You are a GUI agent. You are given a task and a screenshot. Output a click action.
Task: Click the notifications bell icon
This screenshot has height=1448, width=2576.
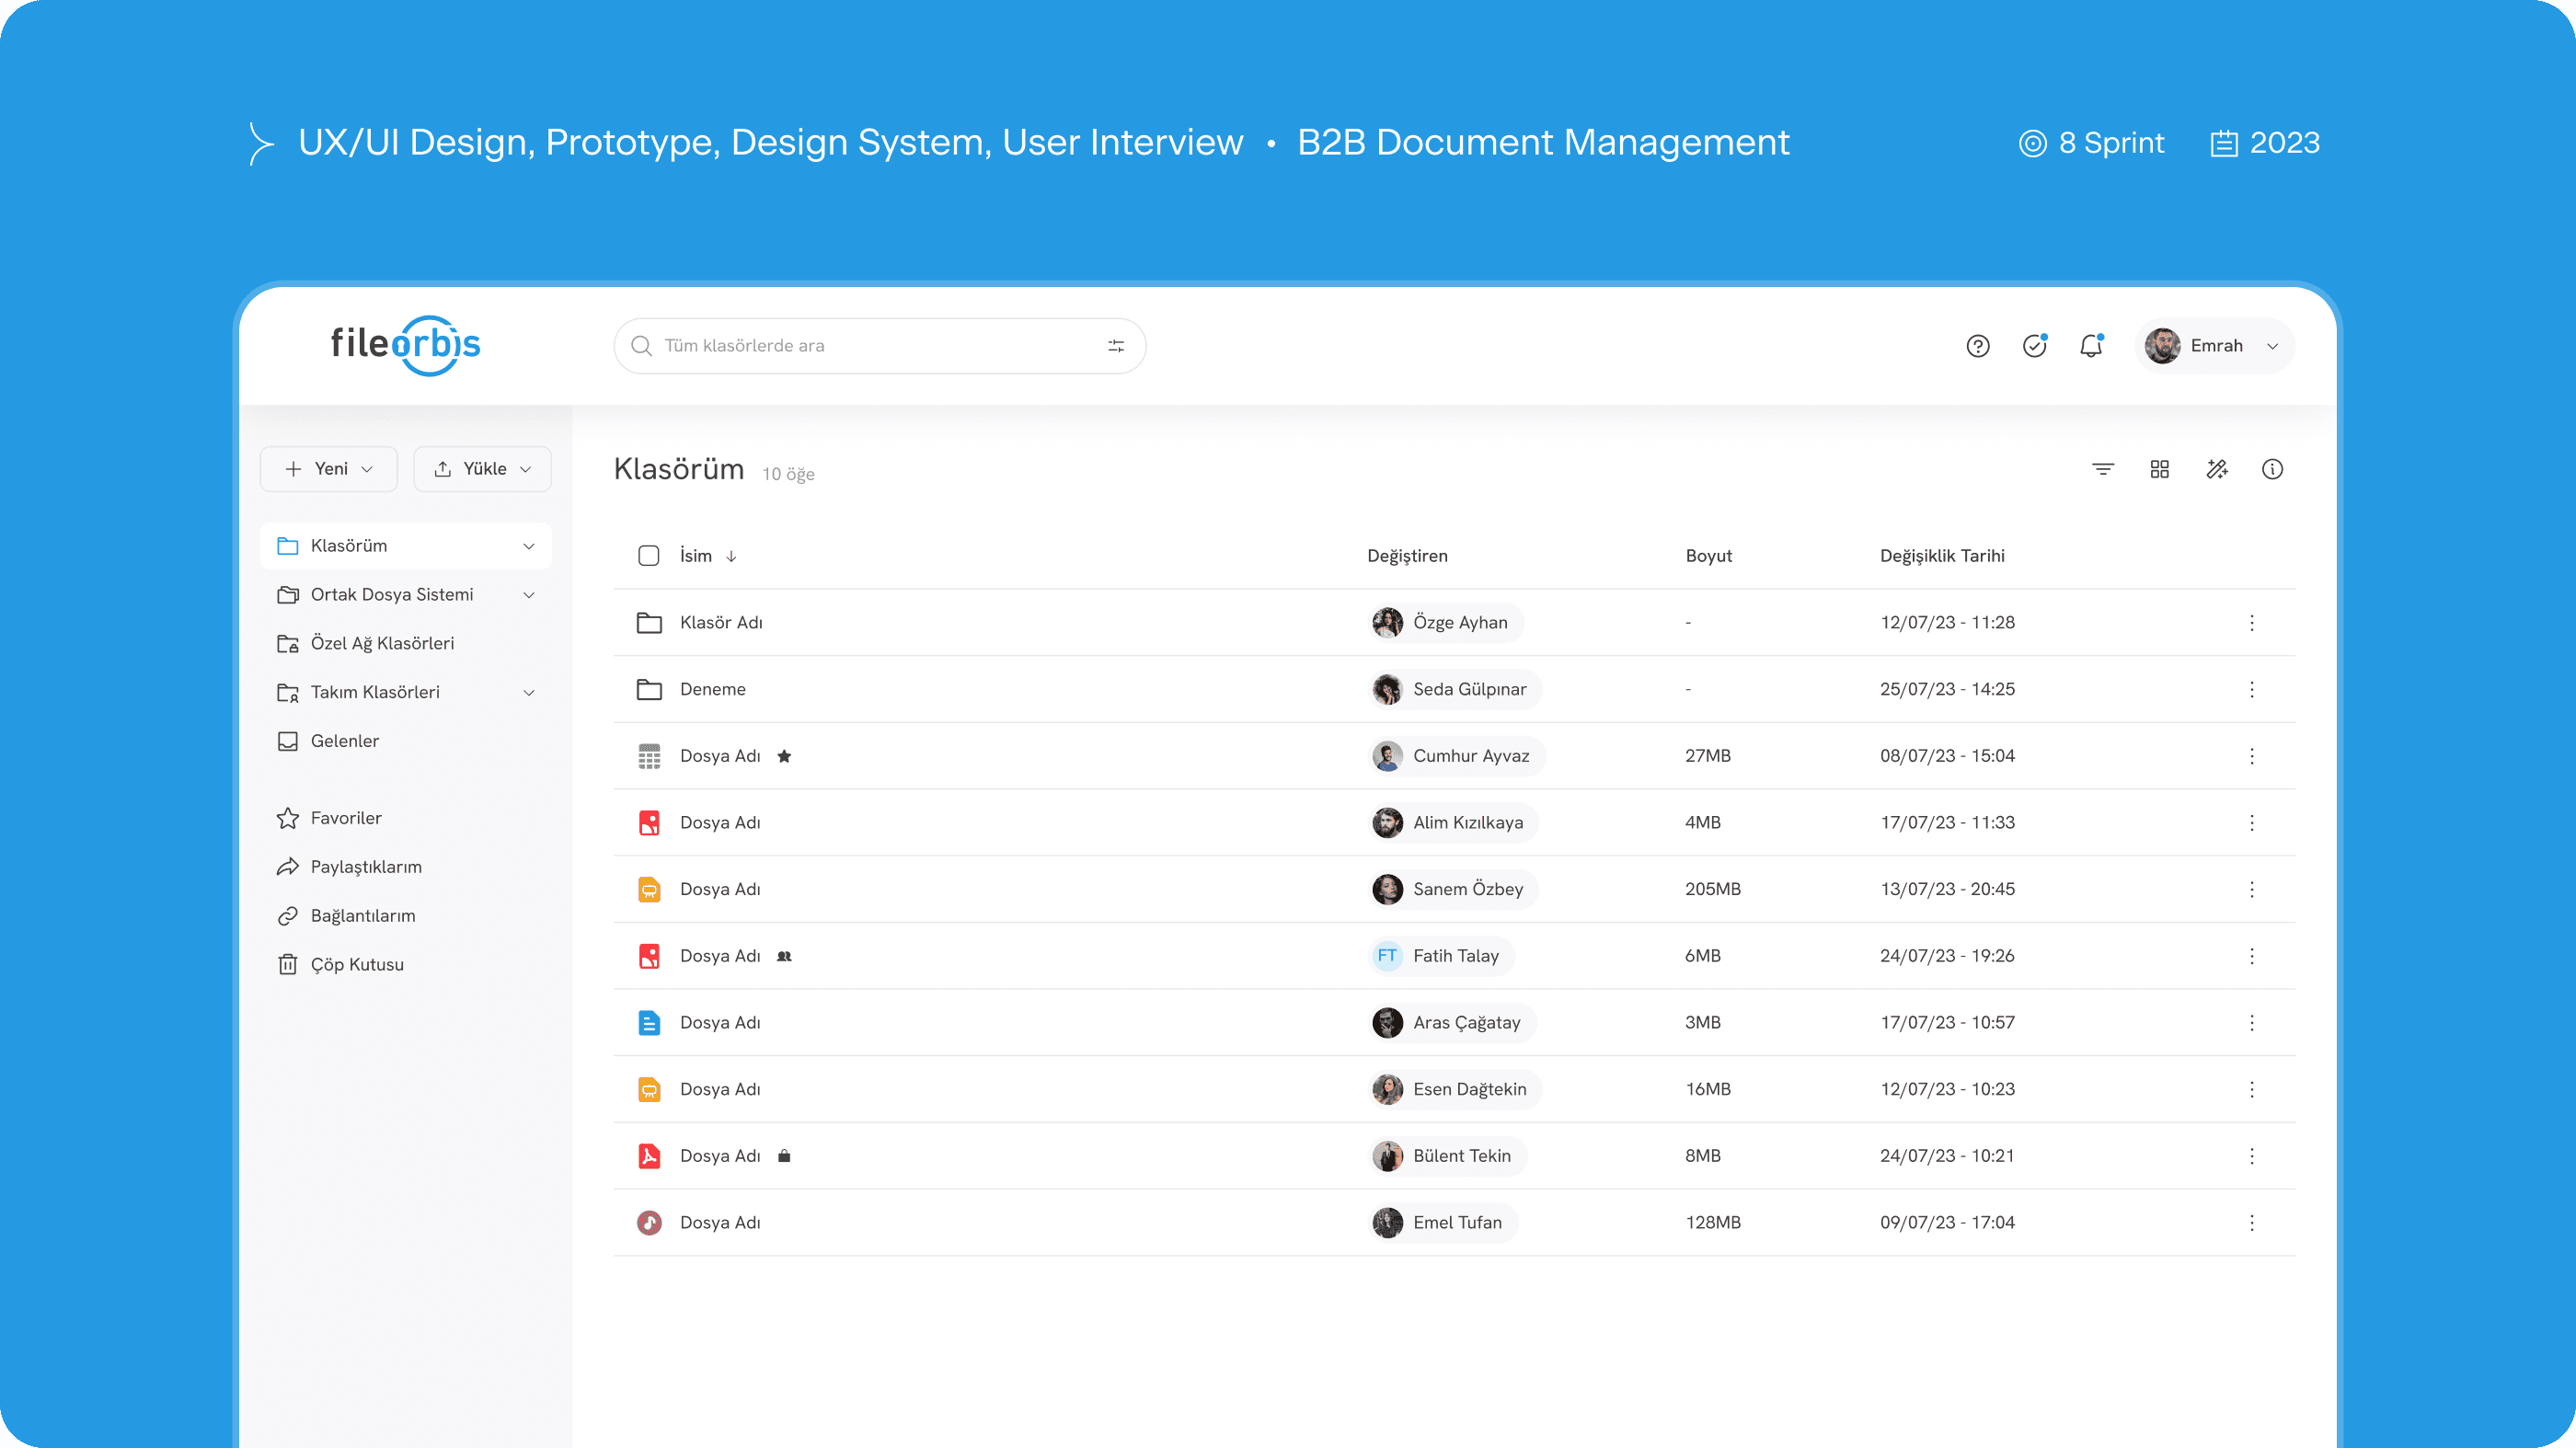pos(2090,346)
